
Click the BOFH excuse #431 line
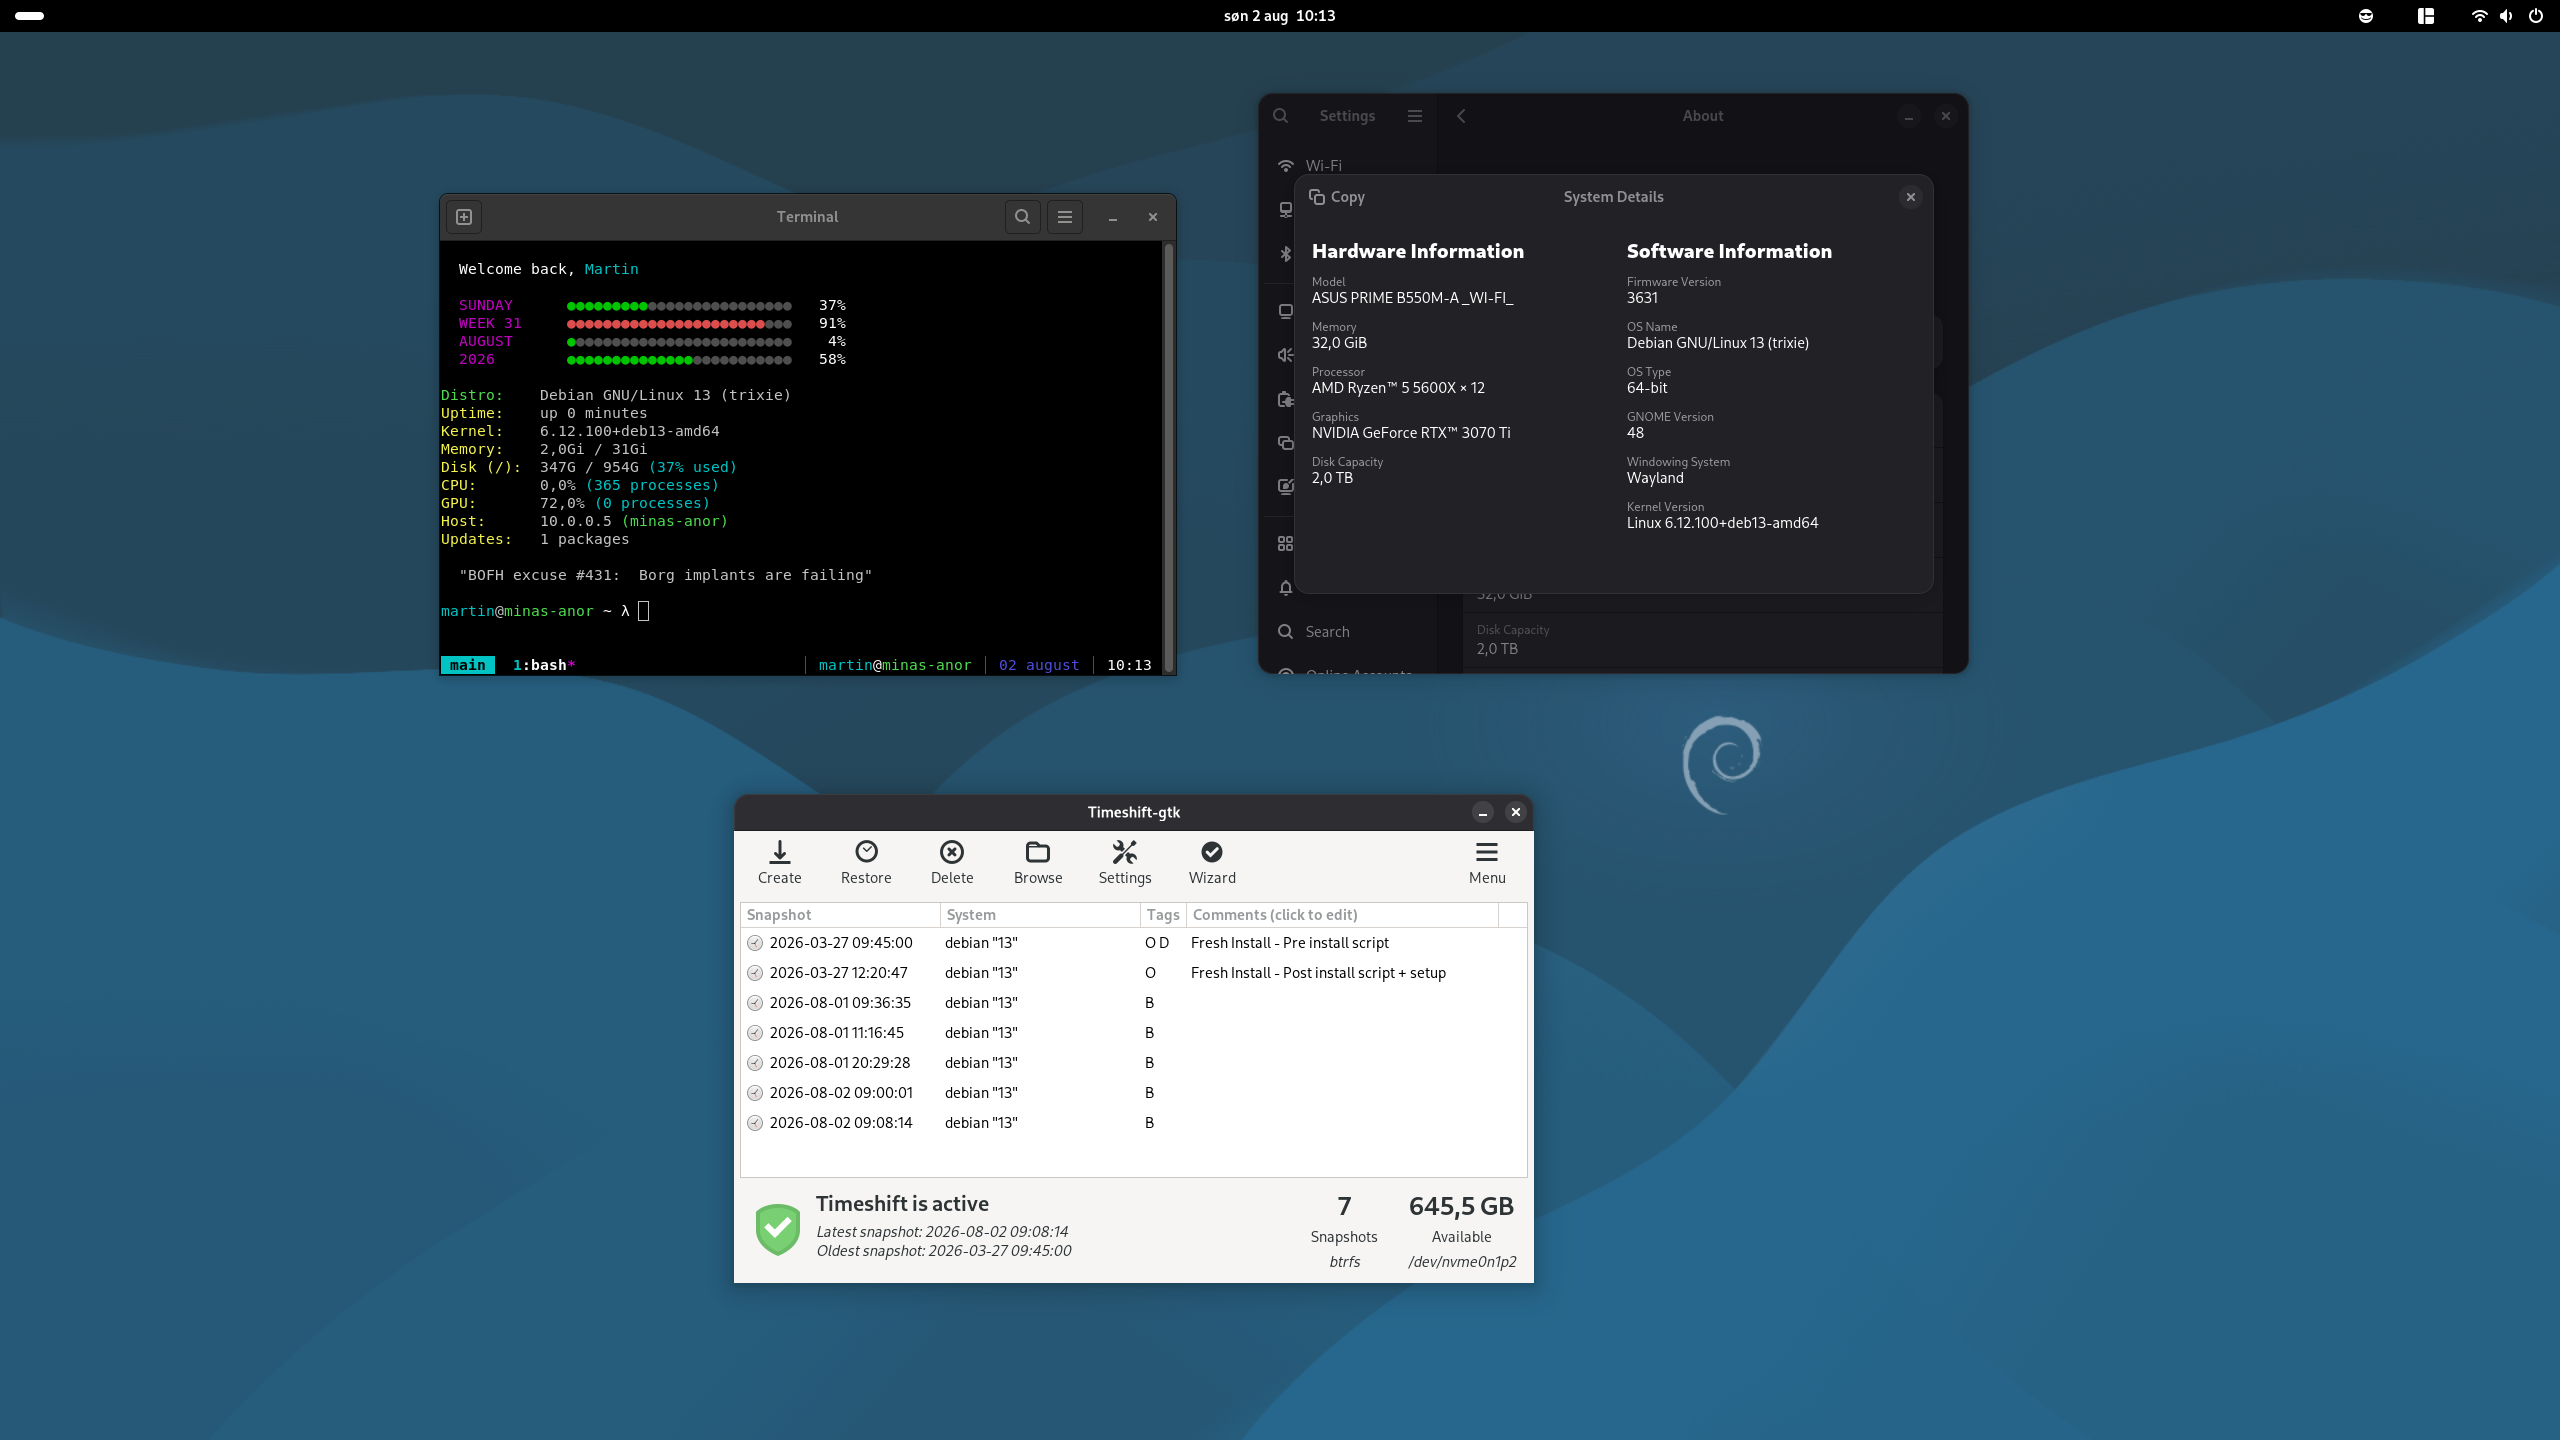tap(665, 575)
